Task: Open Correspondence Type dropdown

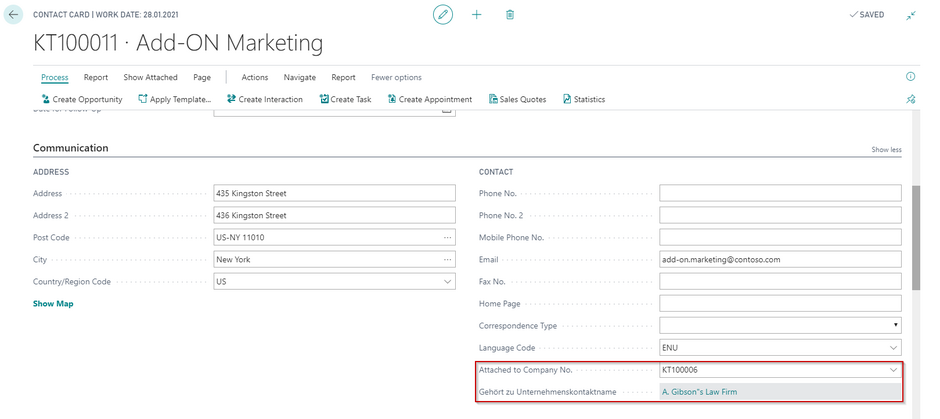Action: [894, 326]
